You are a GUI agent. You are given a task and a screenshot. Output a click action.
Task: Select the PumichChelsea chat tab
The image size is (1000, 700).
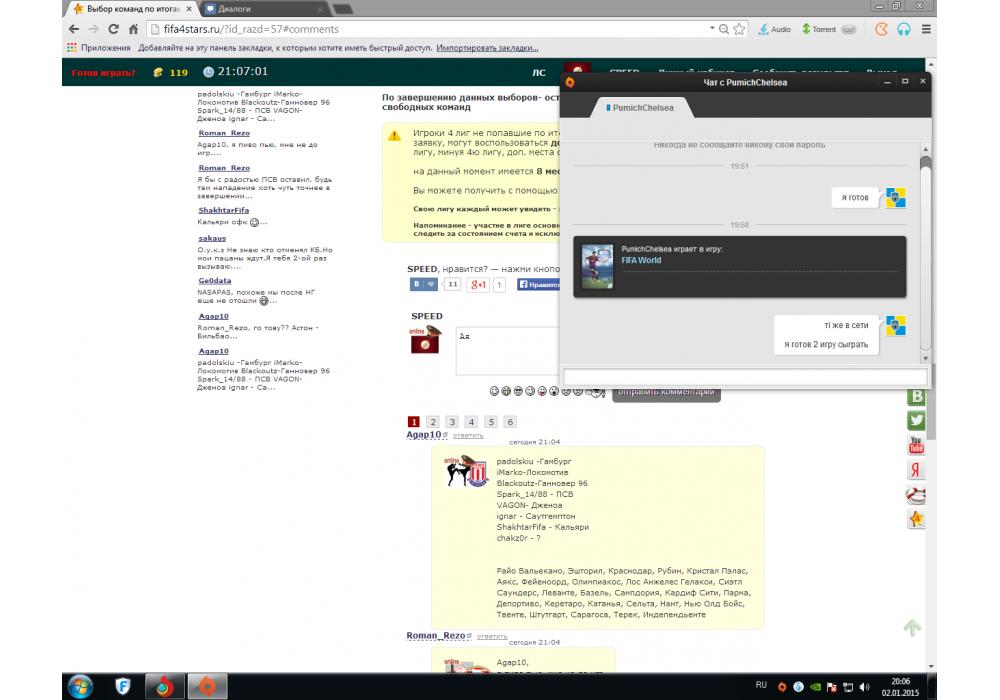(x=640, y=107)
